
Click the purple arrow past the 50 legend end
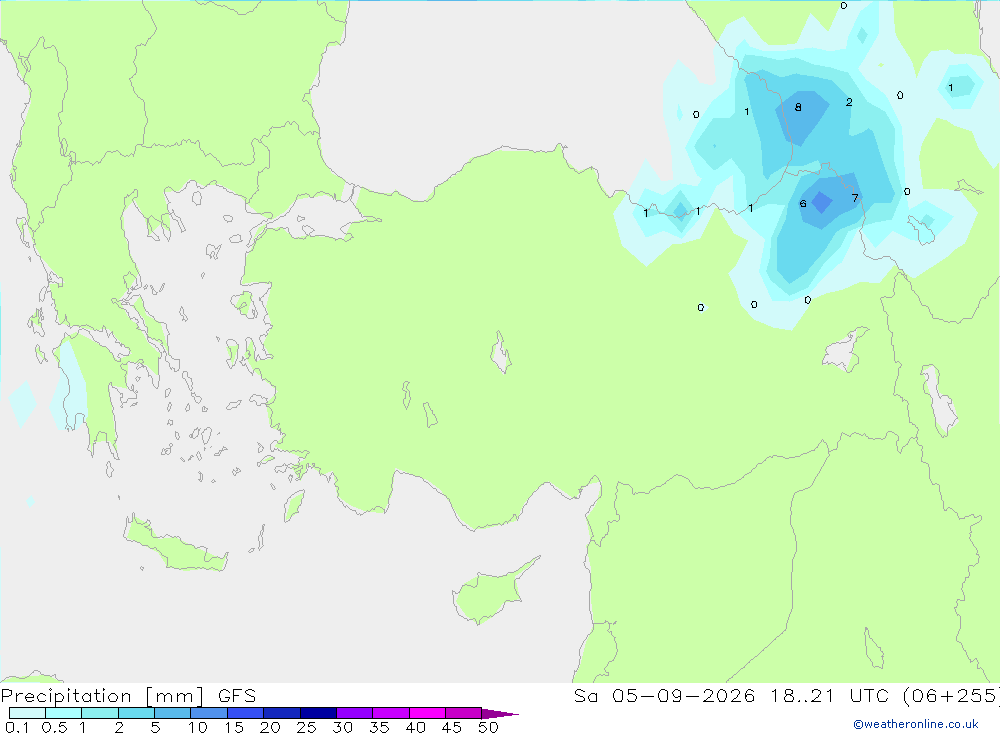tap(499, 714)
